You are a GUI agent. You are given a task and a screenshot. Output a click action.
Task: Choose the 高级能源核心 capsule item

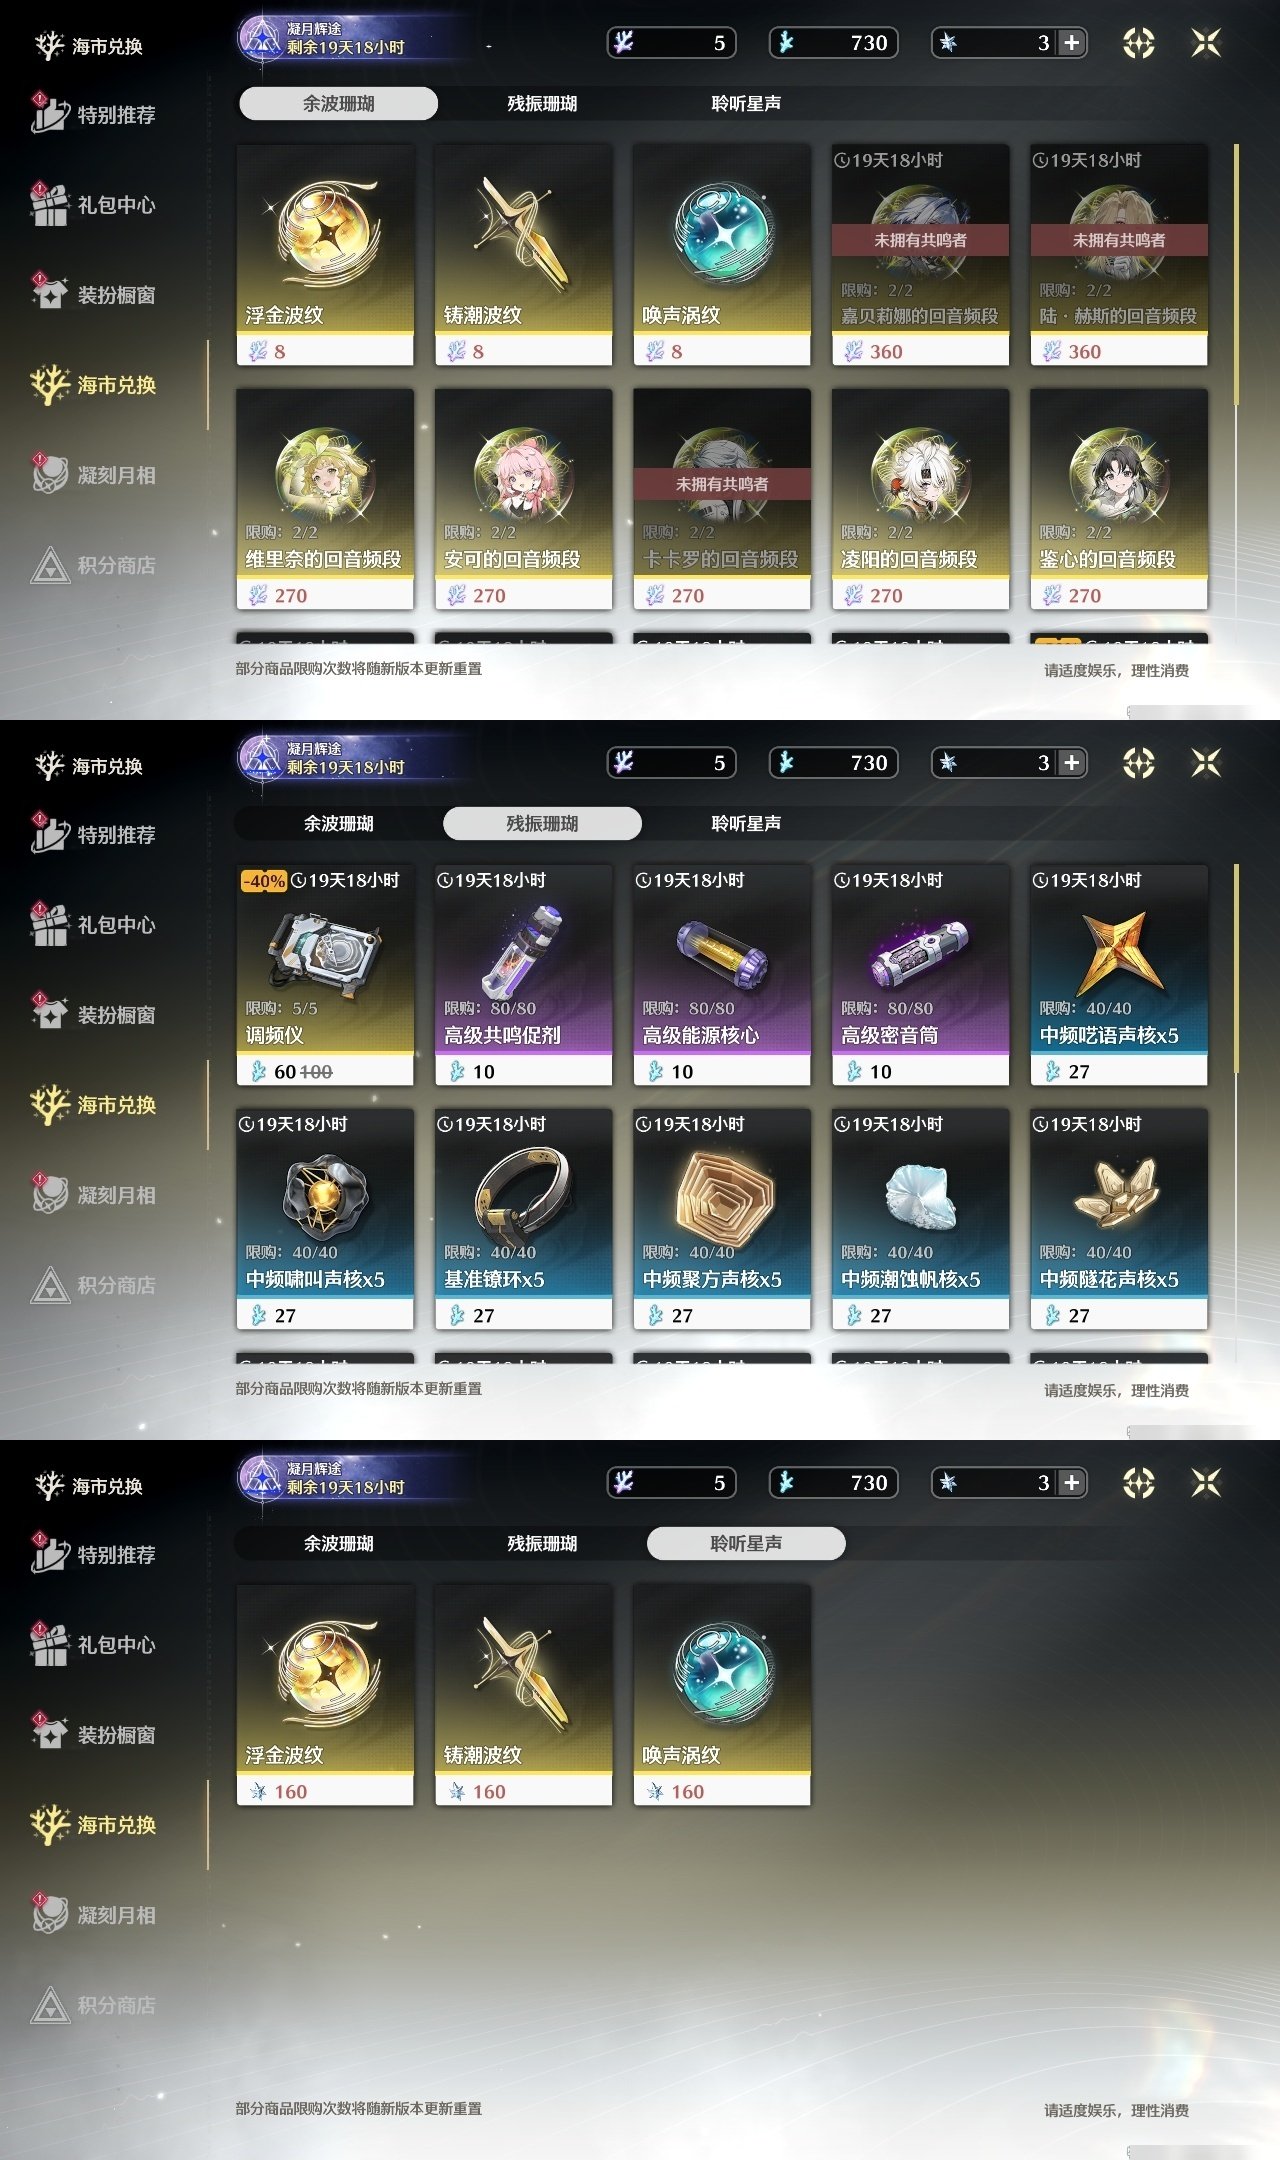click(722, 976)
